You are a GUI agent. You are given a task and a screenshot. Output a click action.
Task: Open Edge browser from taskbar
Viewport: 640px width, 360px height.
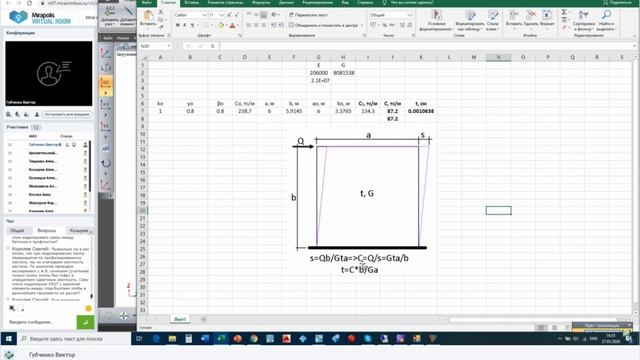coord(156,339)
